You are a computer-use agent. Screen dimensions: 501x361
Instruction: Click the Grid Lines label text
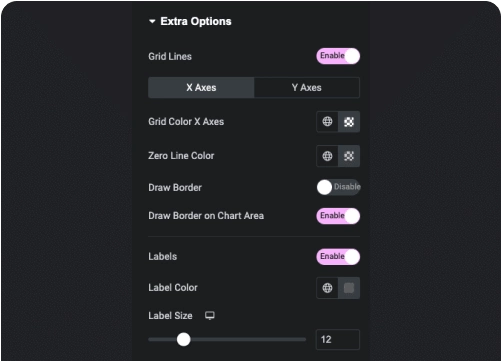tap(170, 56)
